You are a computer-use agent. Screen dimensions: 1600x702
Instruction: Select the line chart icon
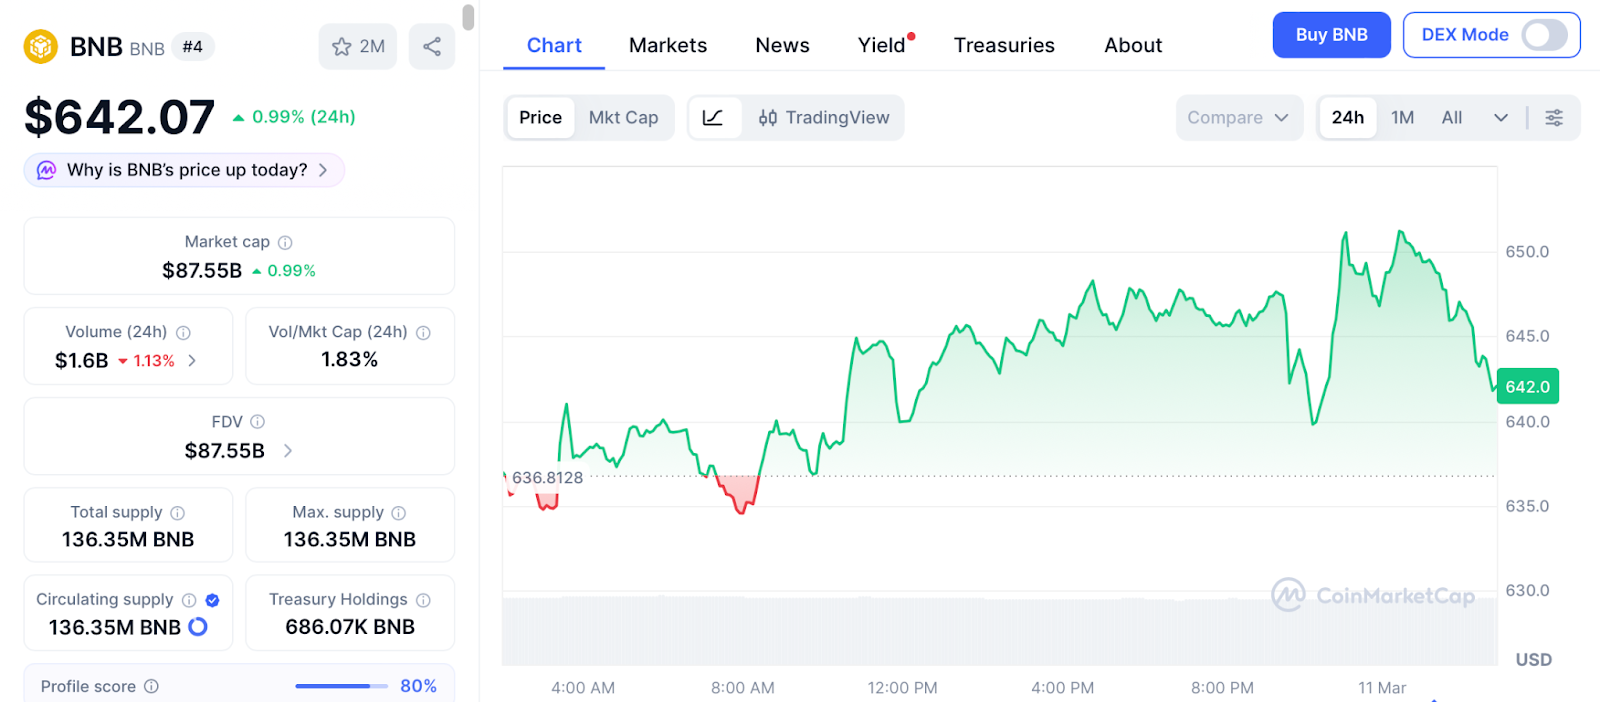(713, 118)
